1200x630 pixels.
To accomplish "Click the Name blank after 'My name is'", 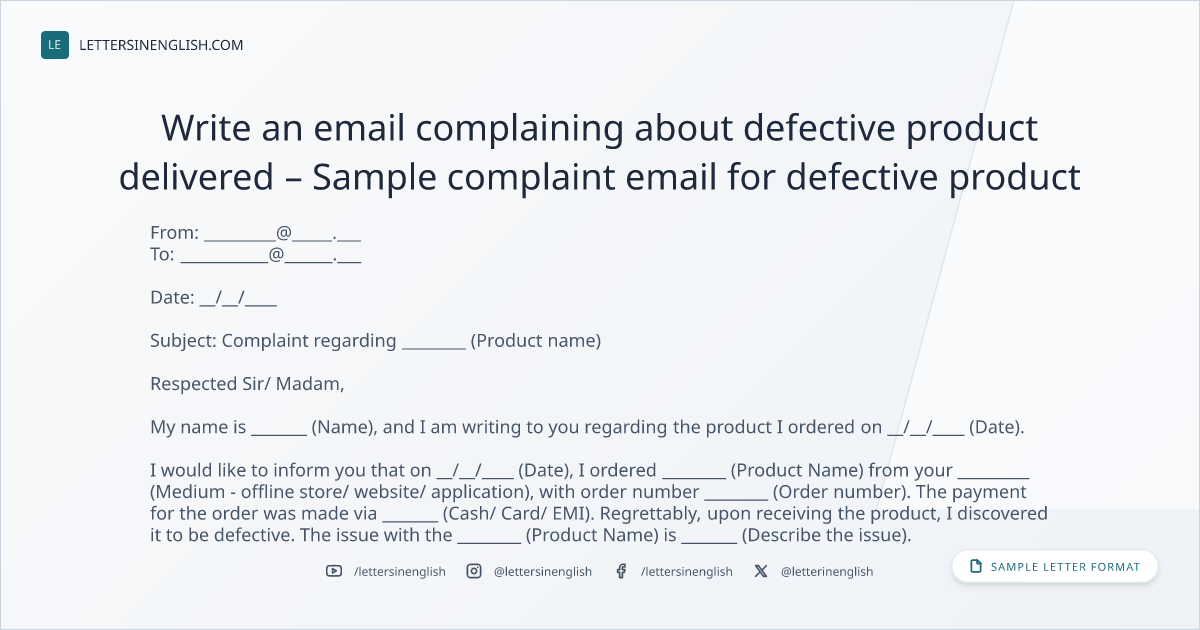I will tap(279, 427).
